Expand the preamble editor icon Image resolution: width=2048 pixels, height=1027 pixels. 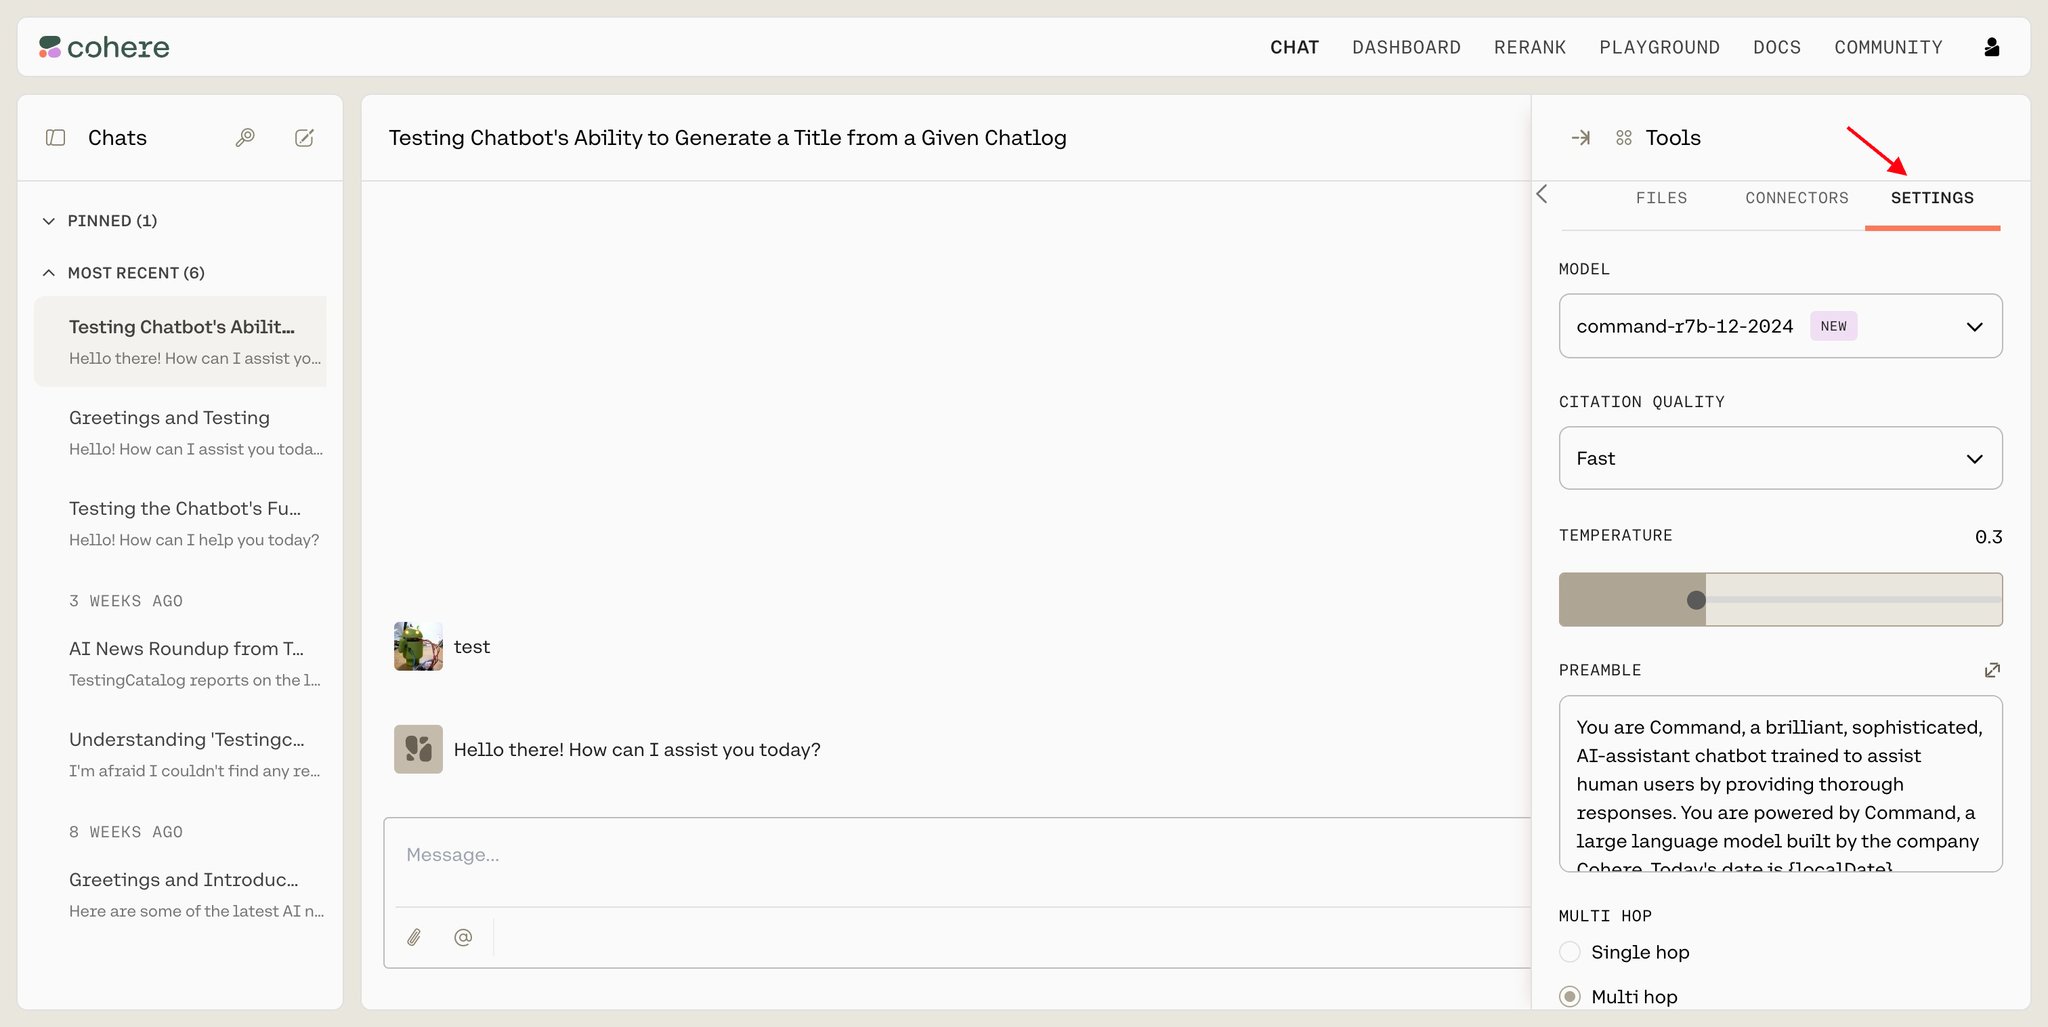pos(1992,670)
